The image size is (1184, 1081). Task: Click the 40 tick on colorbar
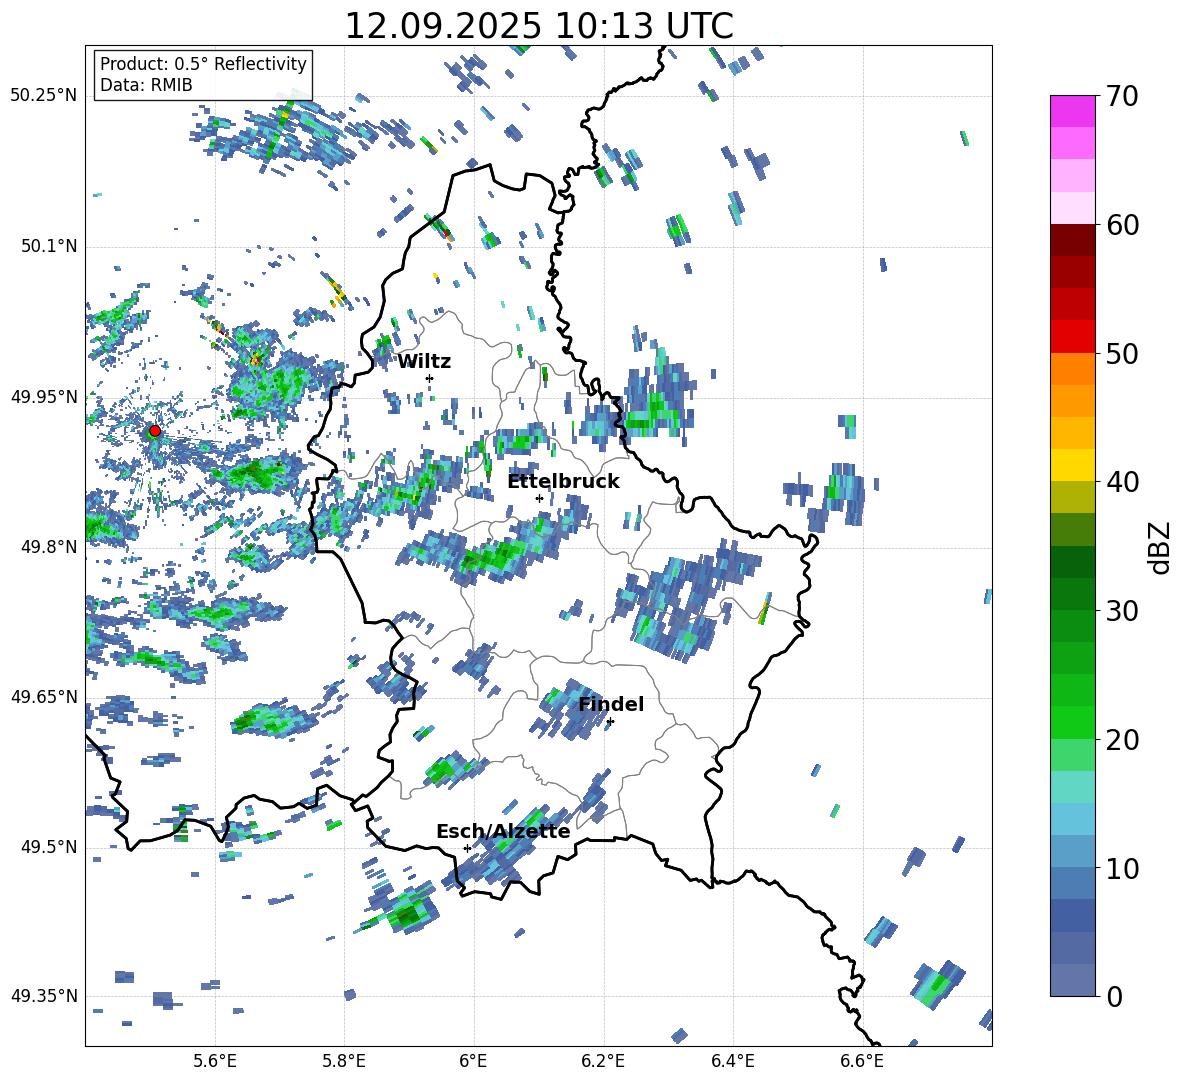click(1122, 482)
